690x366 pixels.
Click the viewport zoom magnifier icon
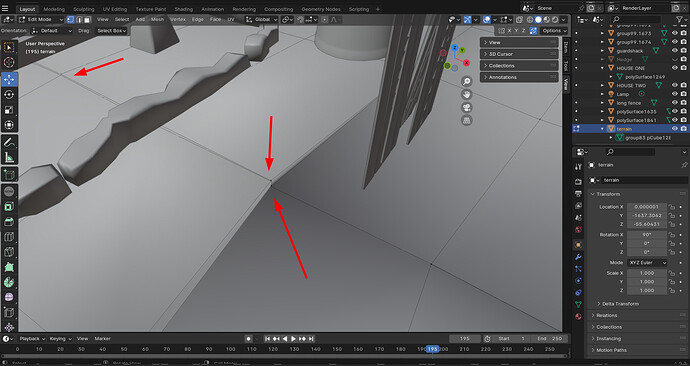[466, 81]
